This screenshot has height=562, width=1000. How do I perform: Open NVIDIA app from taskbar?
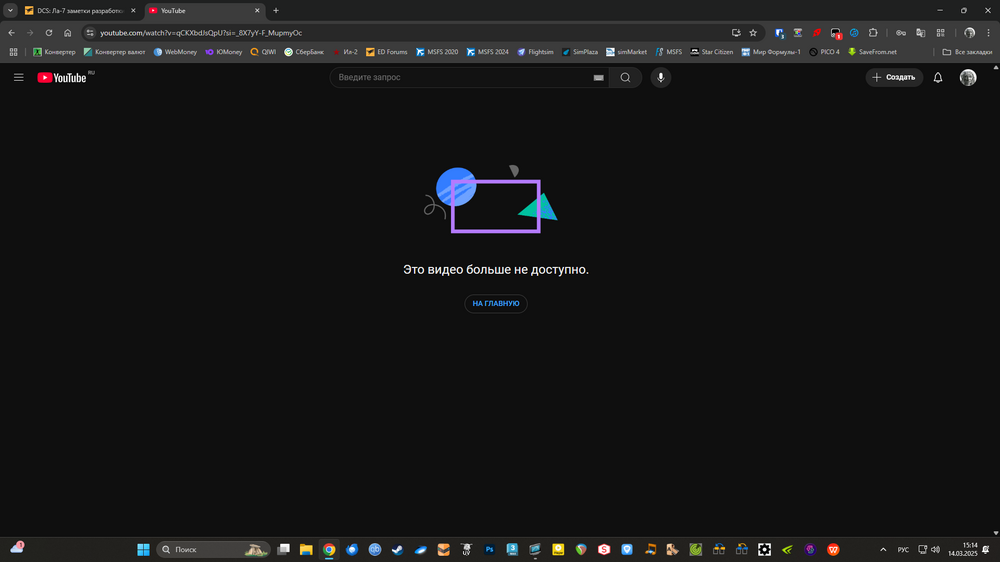(788, 549)
